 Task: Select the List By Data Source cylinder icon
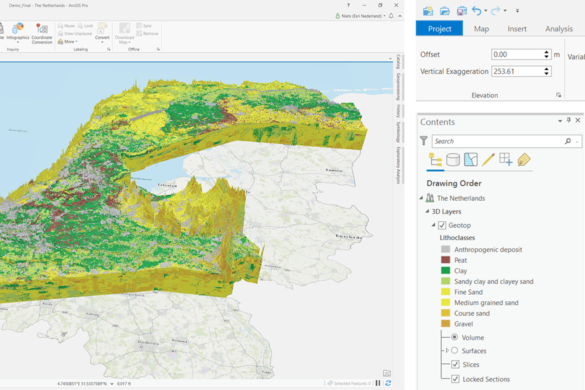pos(453,160)
